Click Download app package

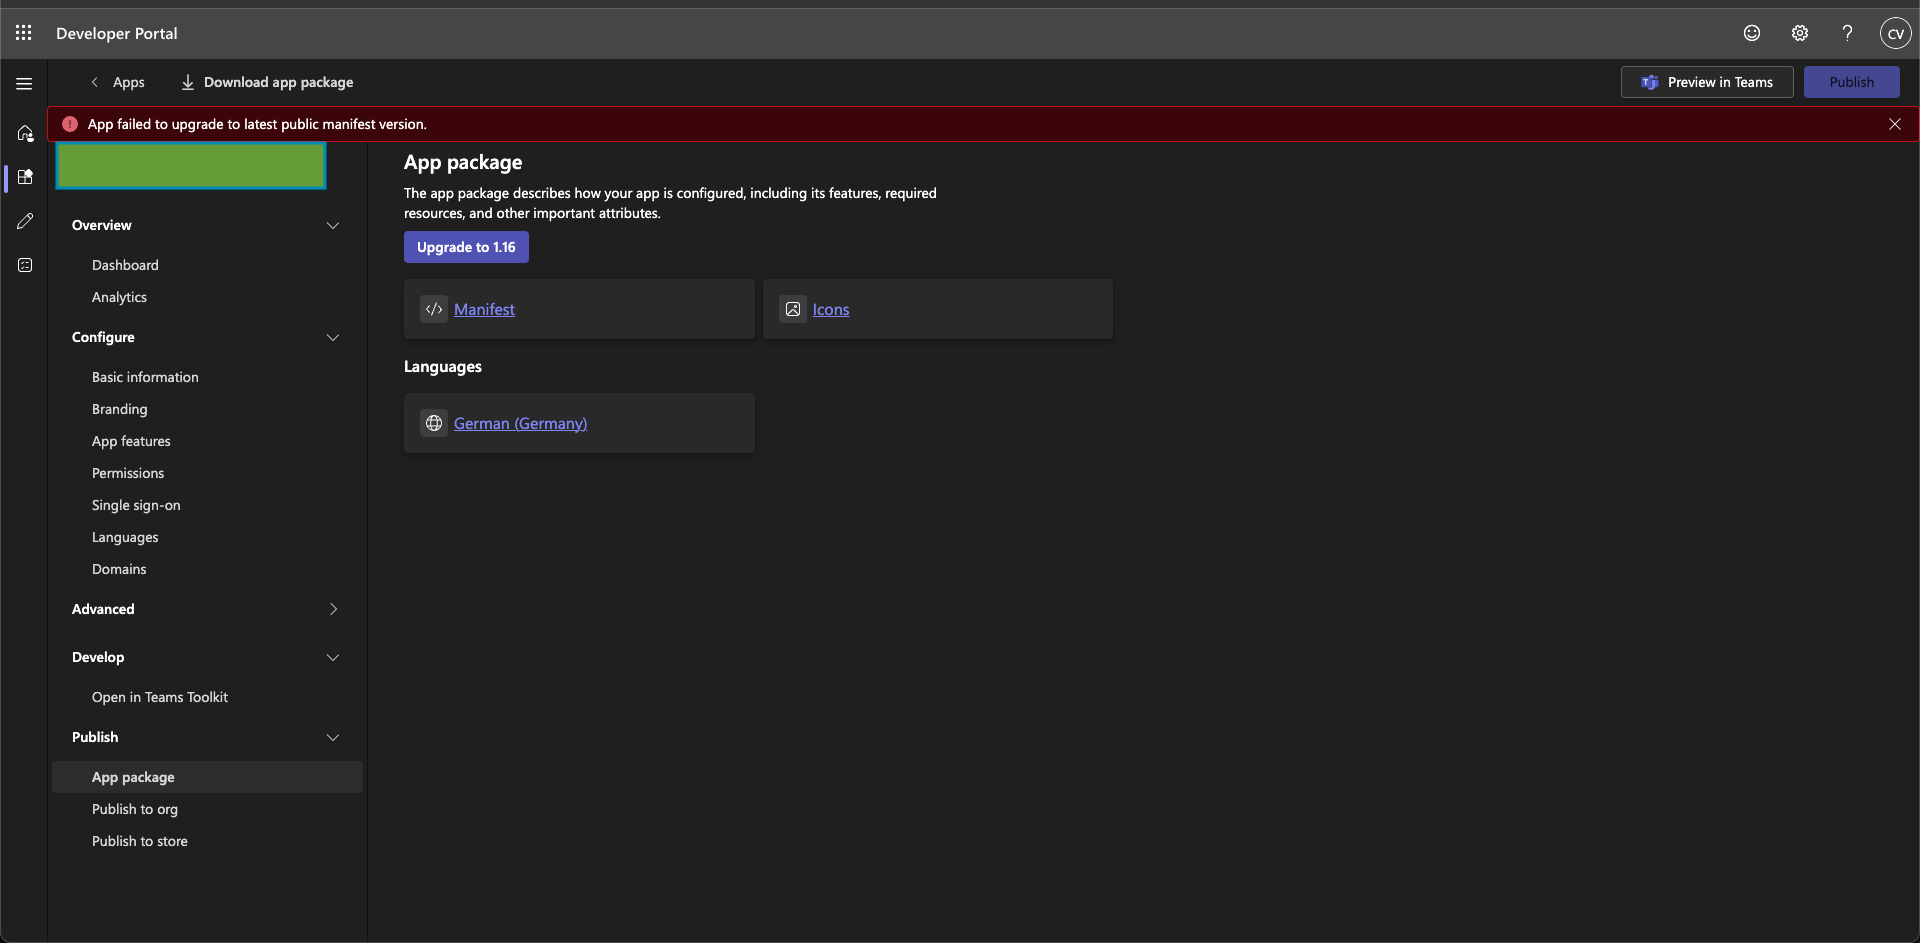(x=267, y=82)
